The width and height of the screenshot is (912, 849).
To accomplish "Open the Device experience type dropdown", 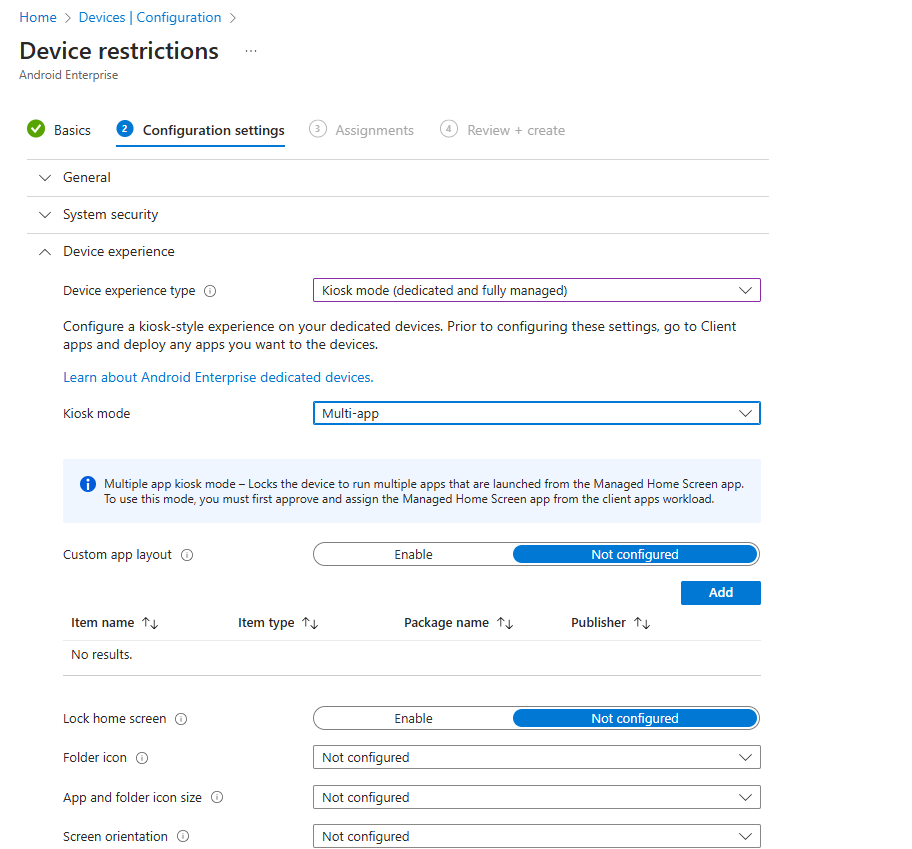I will point(536,290).
